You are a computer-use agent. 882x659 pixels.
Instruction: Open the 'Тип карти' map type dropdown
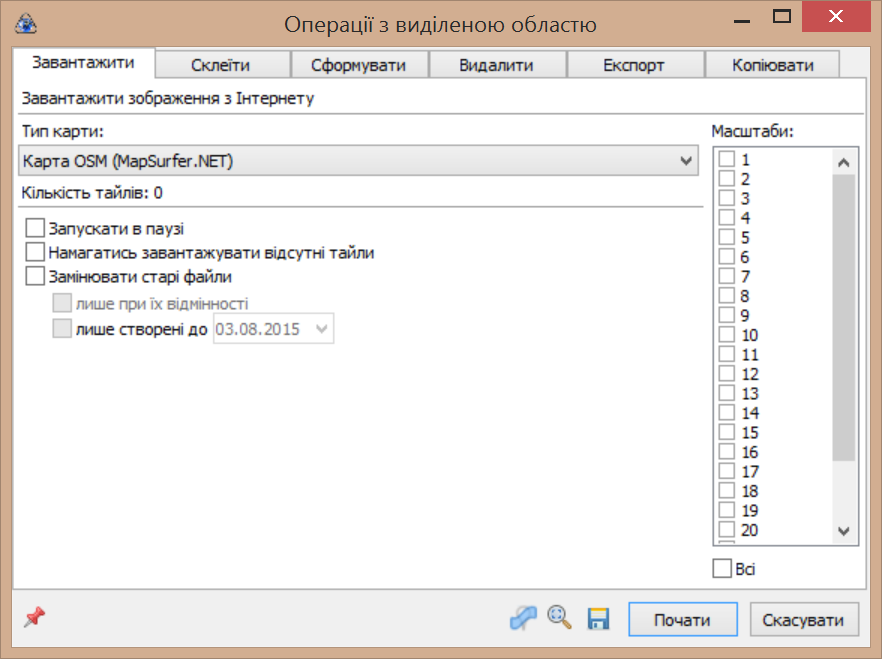point(358,160)
